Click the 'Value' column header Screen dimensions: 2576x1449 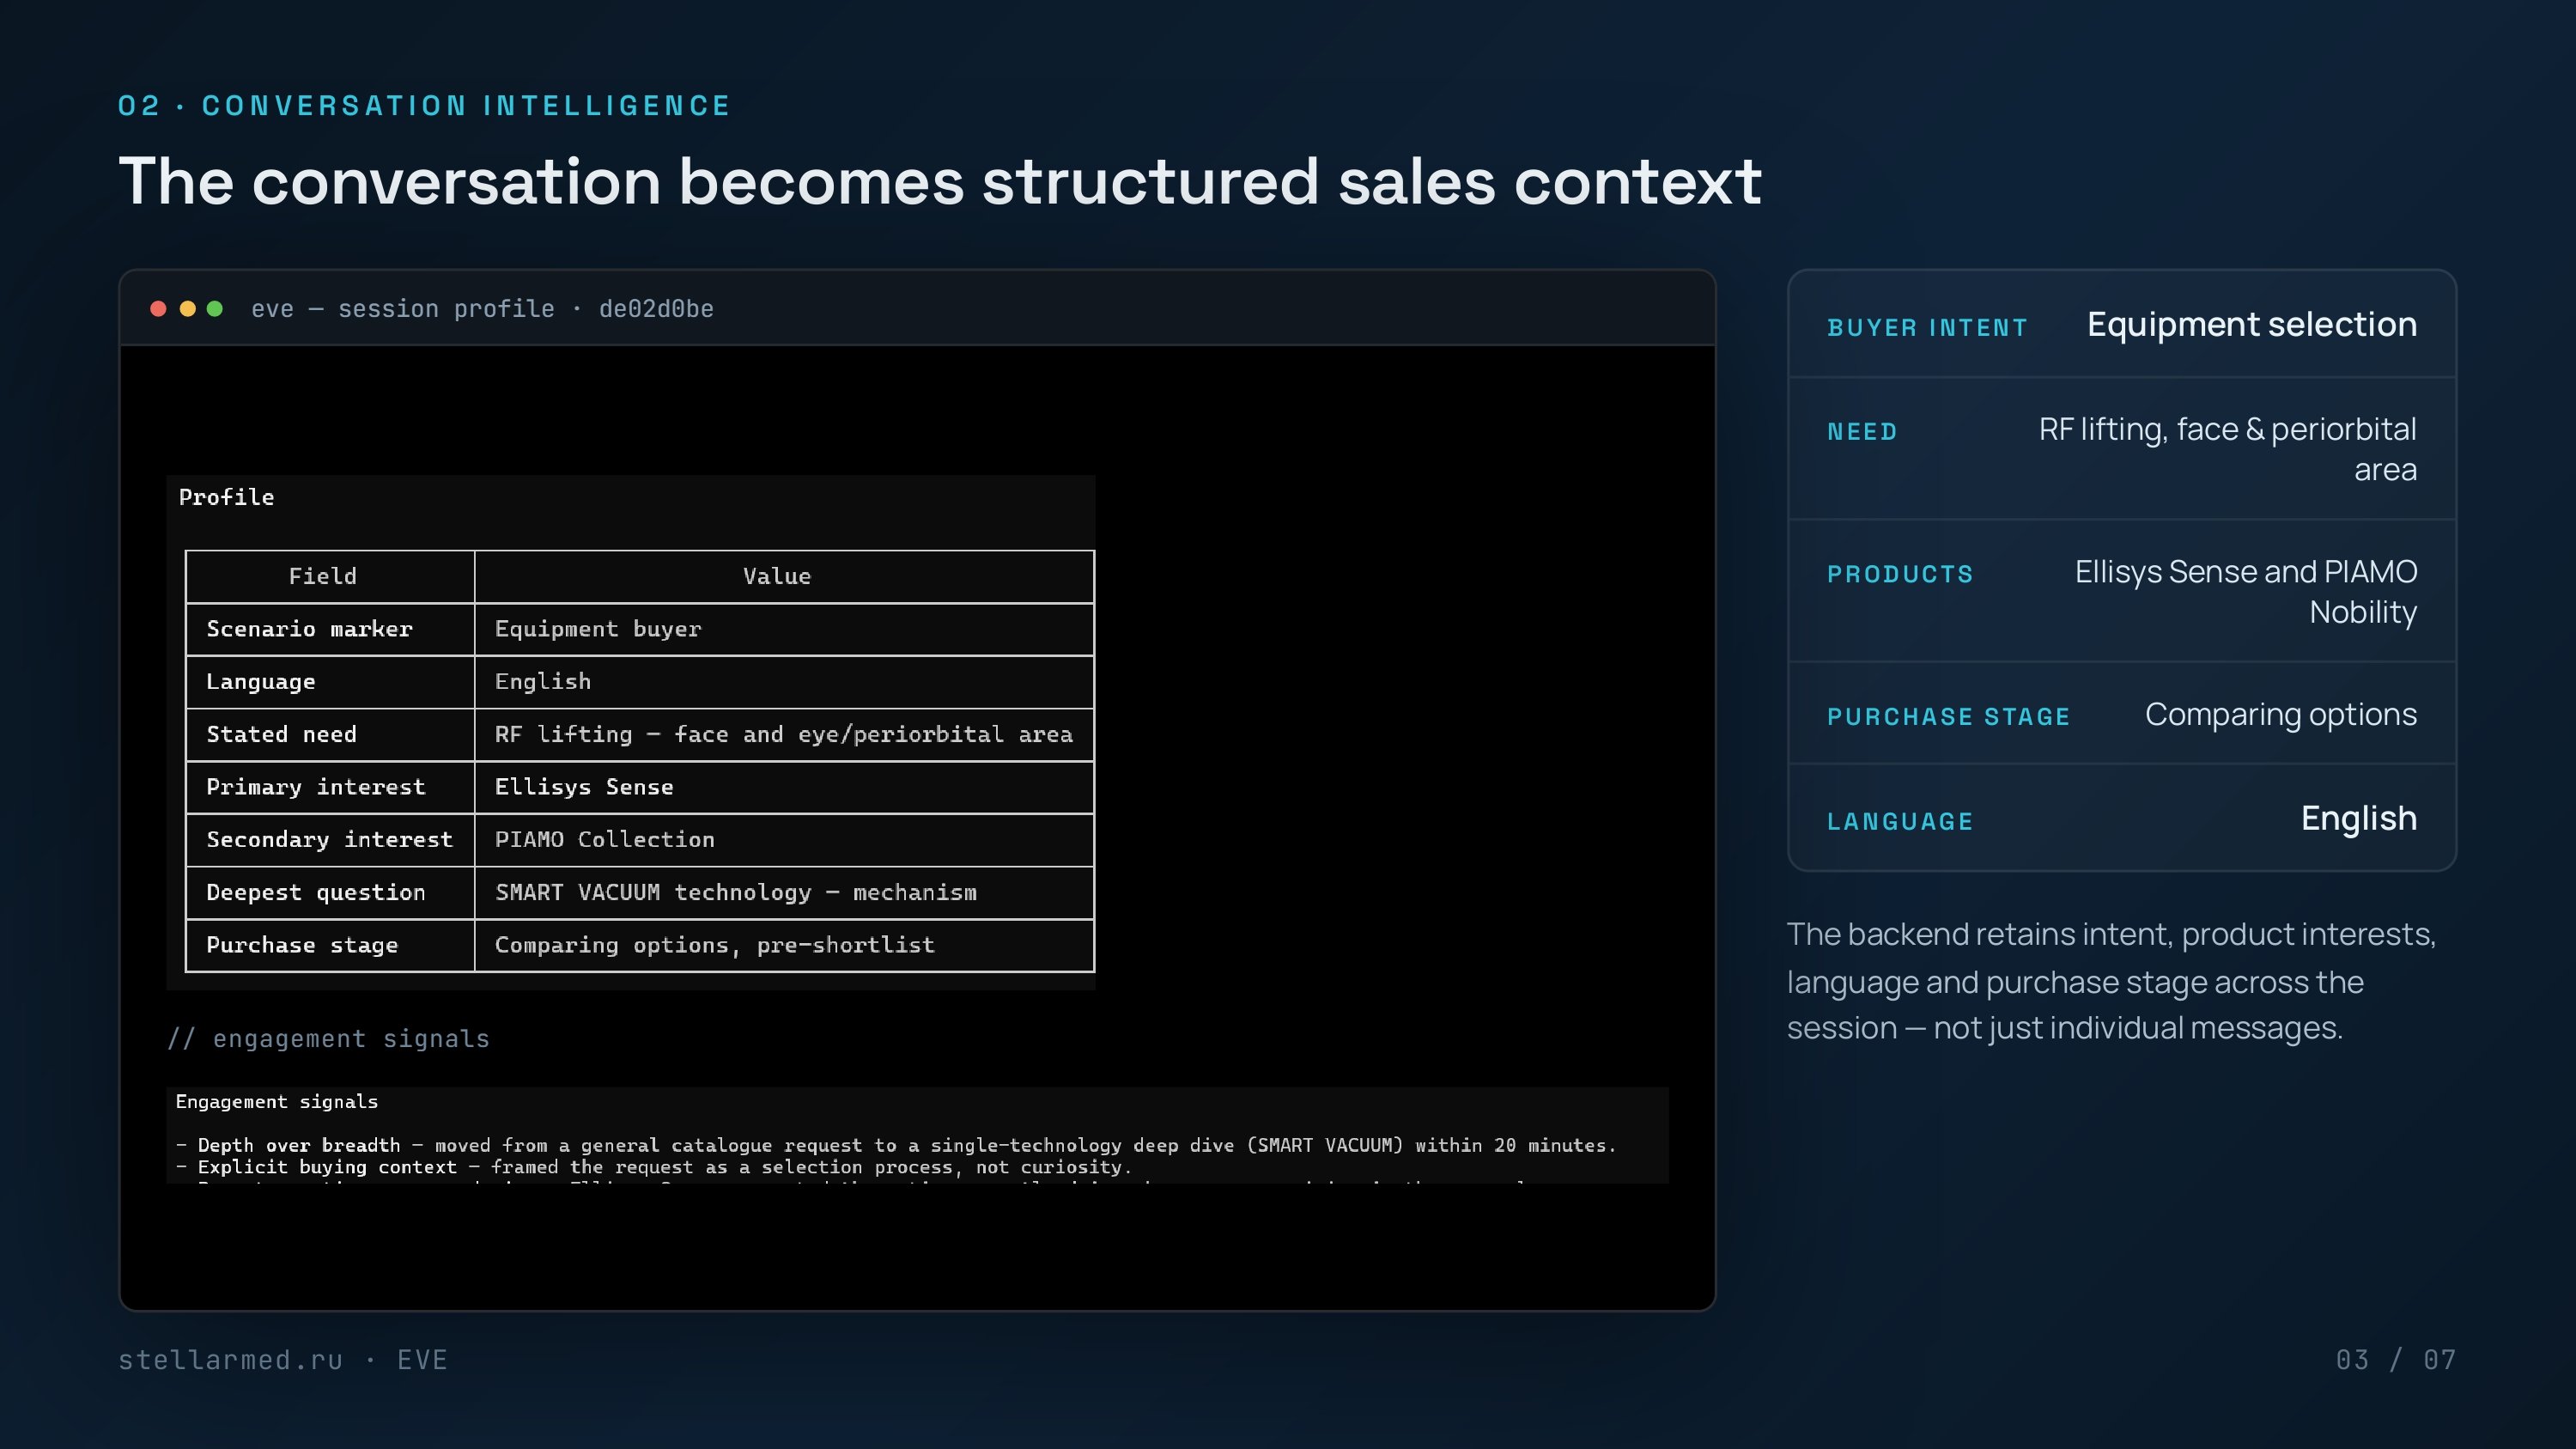click(784, 577)
